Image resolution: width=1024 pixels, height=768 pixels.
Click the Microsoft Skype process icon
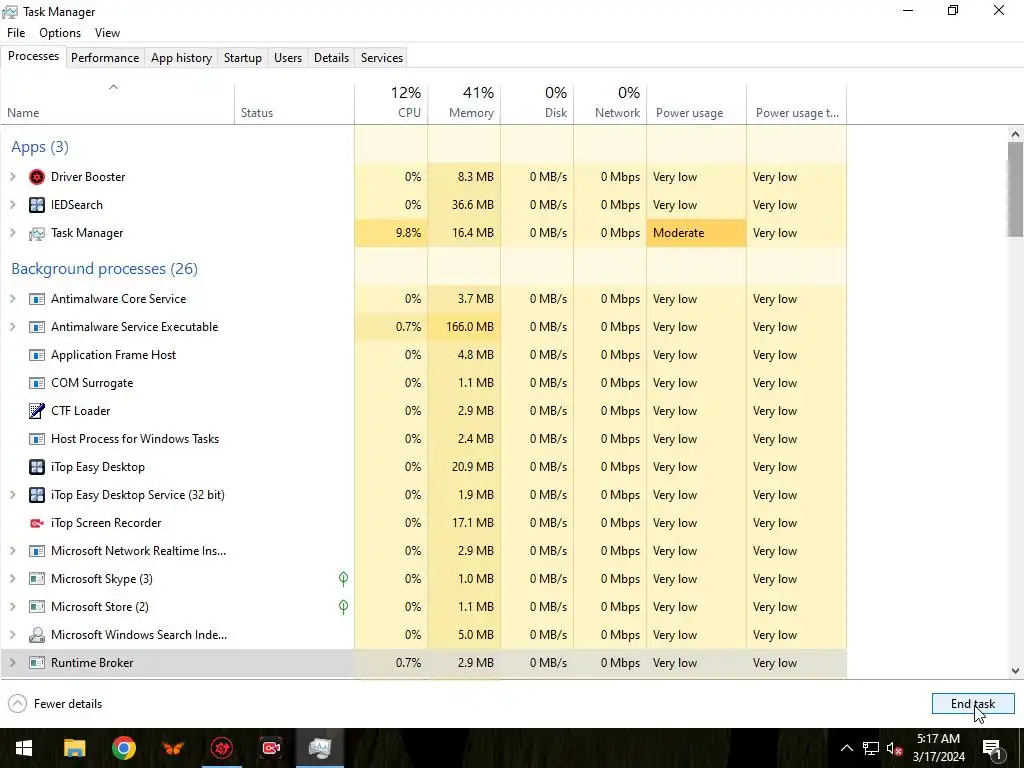pos(37,579)
